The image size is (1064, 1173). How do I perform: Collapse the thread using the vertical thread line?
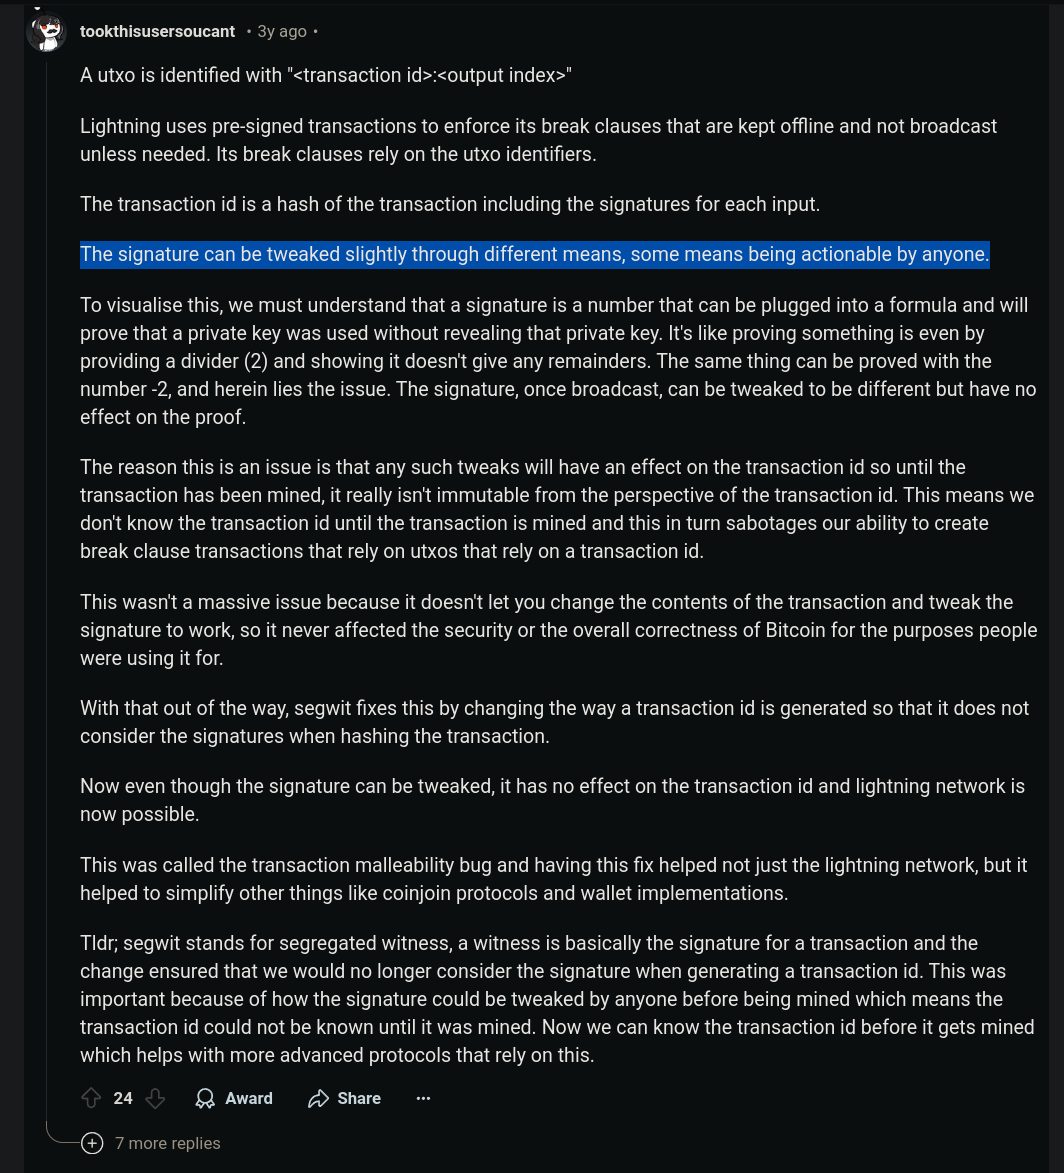tap(46, 584)
